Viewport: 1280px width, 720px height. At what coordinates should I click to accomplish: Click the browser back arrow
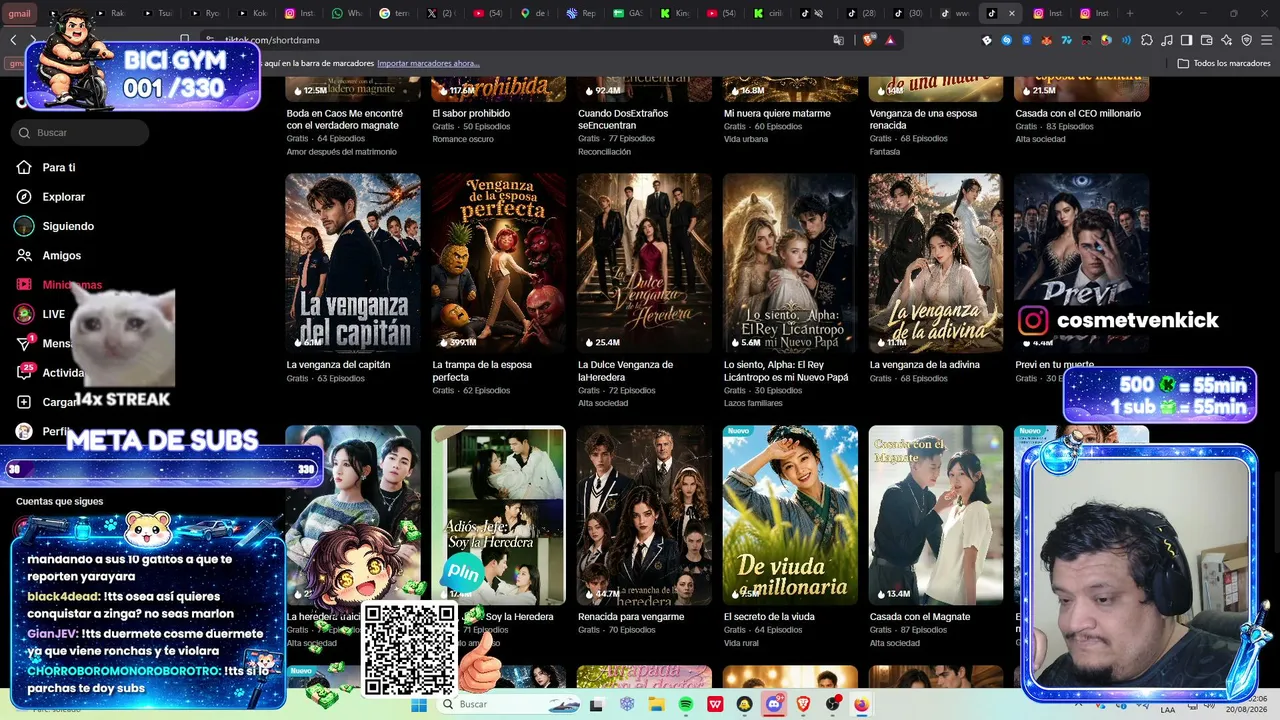tap(13, 40)
